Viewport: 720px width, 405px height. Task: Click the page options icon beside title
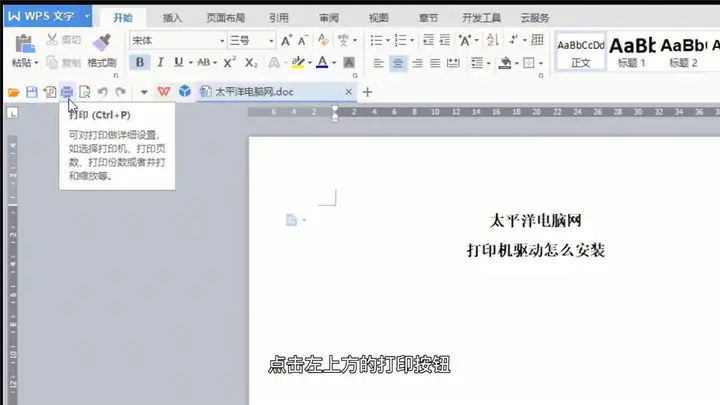(292, 220)
